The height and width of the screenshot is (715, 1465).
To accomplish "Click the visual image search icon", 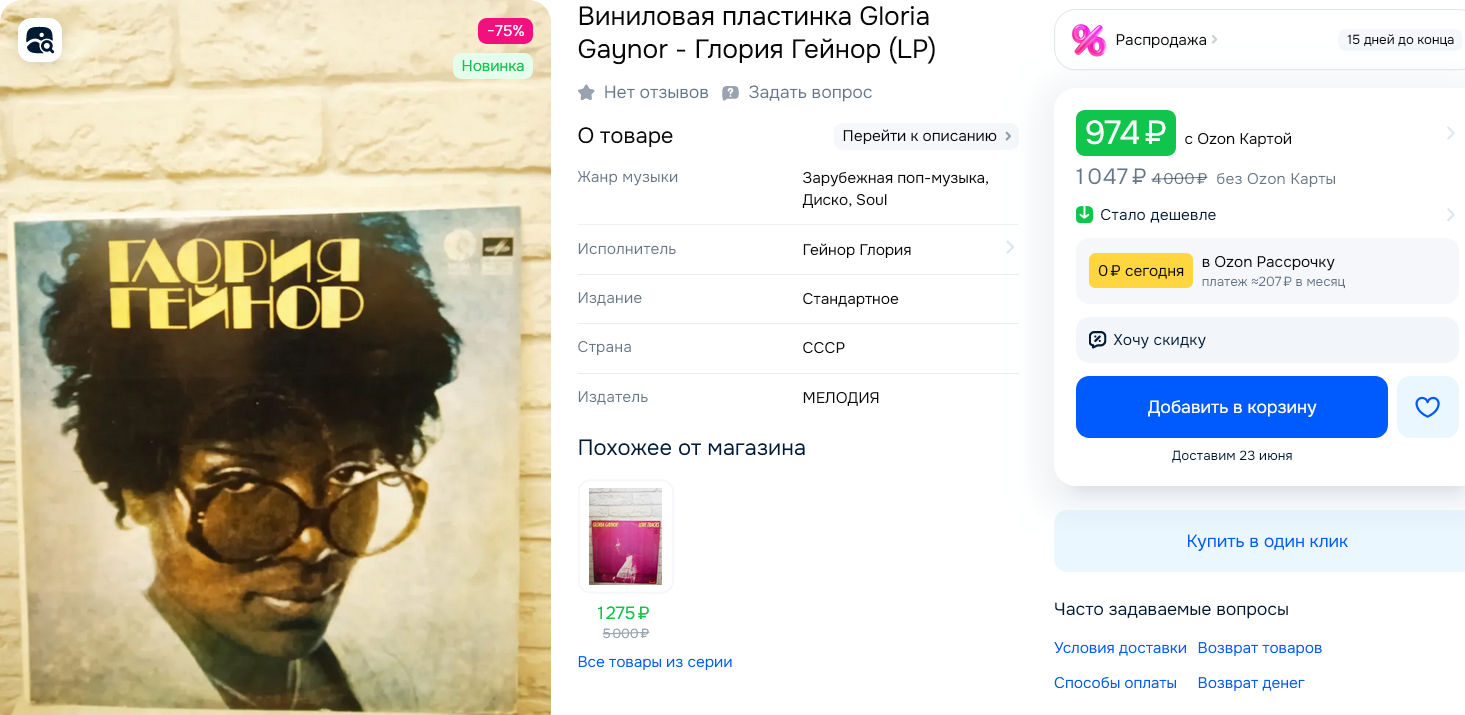I will tap(40, 40).
